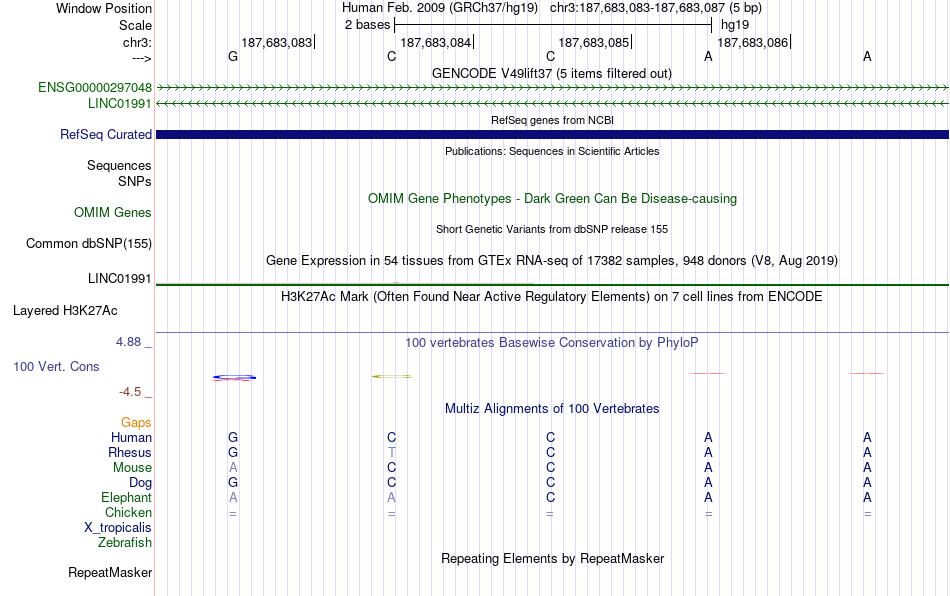Click the Sequences track label
The height and width of the screenshot is (596, 950).
coord(119,165)
